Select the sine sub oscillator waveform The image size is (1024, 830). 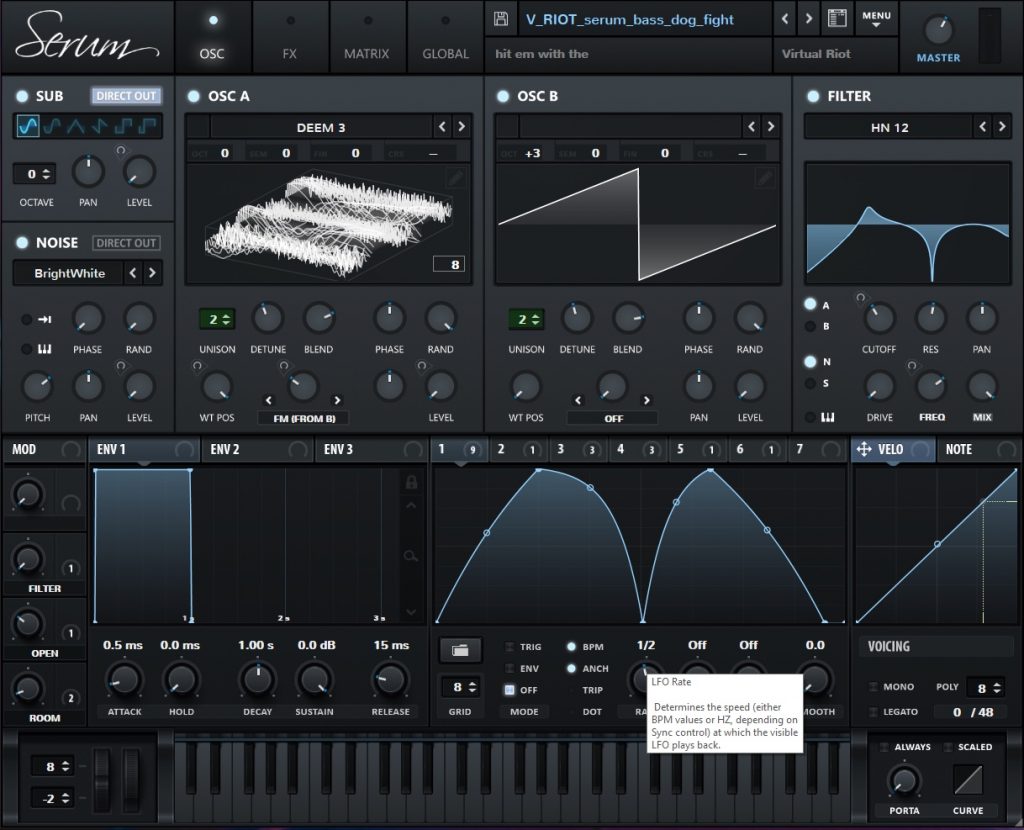tap(27, 126)
